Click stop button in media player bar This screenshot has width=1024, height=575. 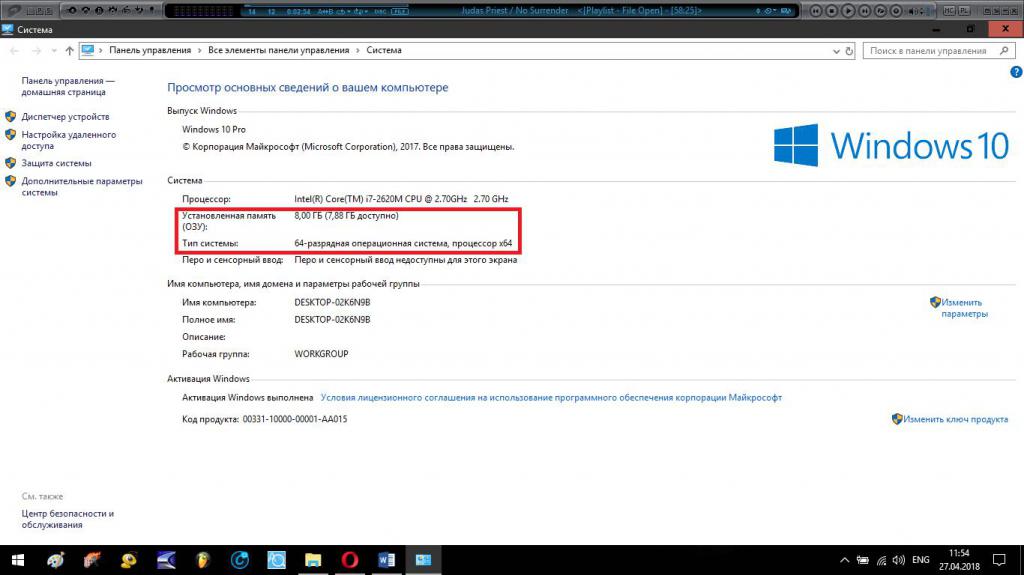pos(832,10)
